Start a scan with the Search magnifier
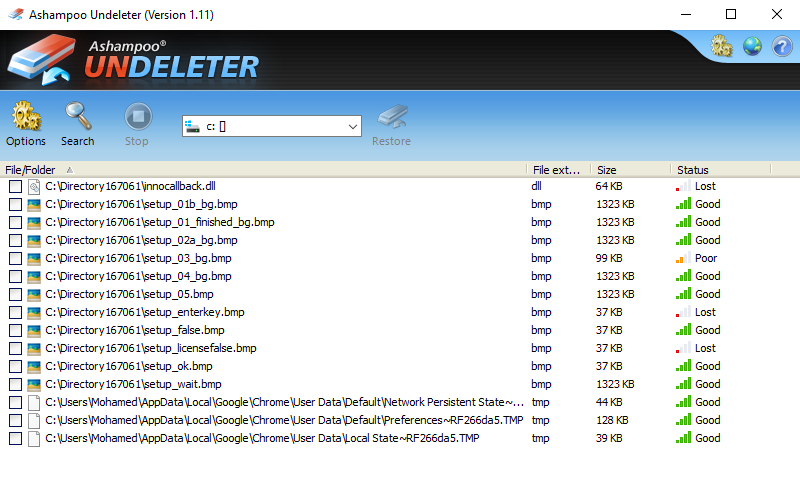 [x=78, y=116]
